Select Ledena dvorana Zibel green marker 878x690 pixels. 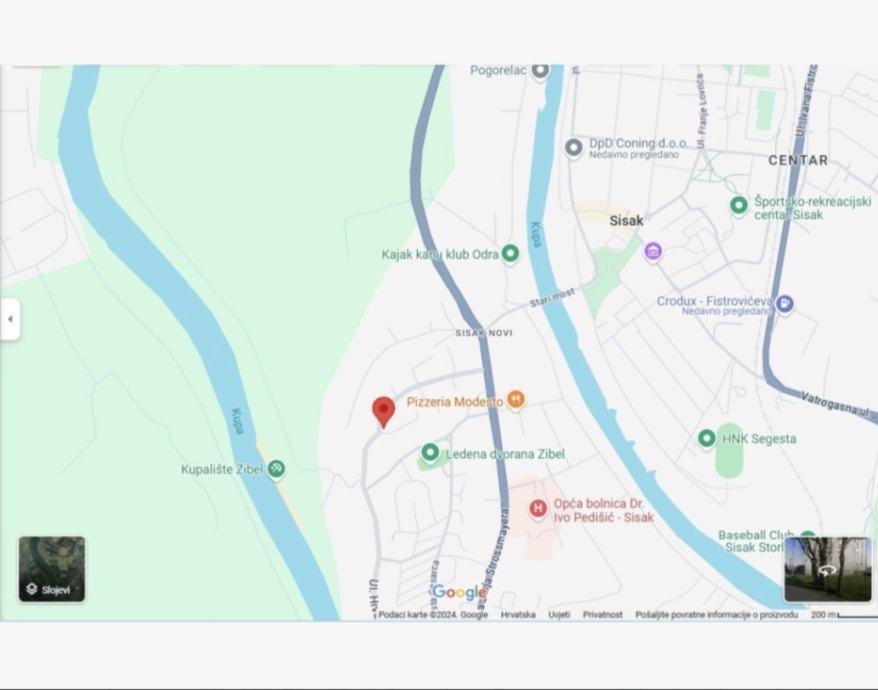tap(430, 453)
